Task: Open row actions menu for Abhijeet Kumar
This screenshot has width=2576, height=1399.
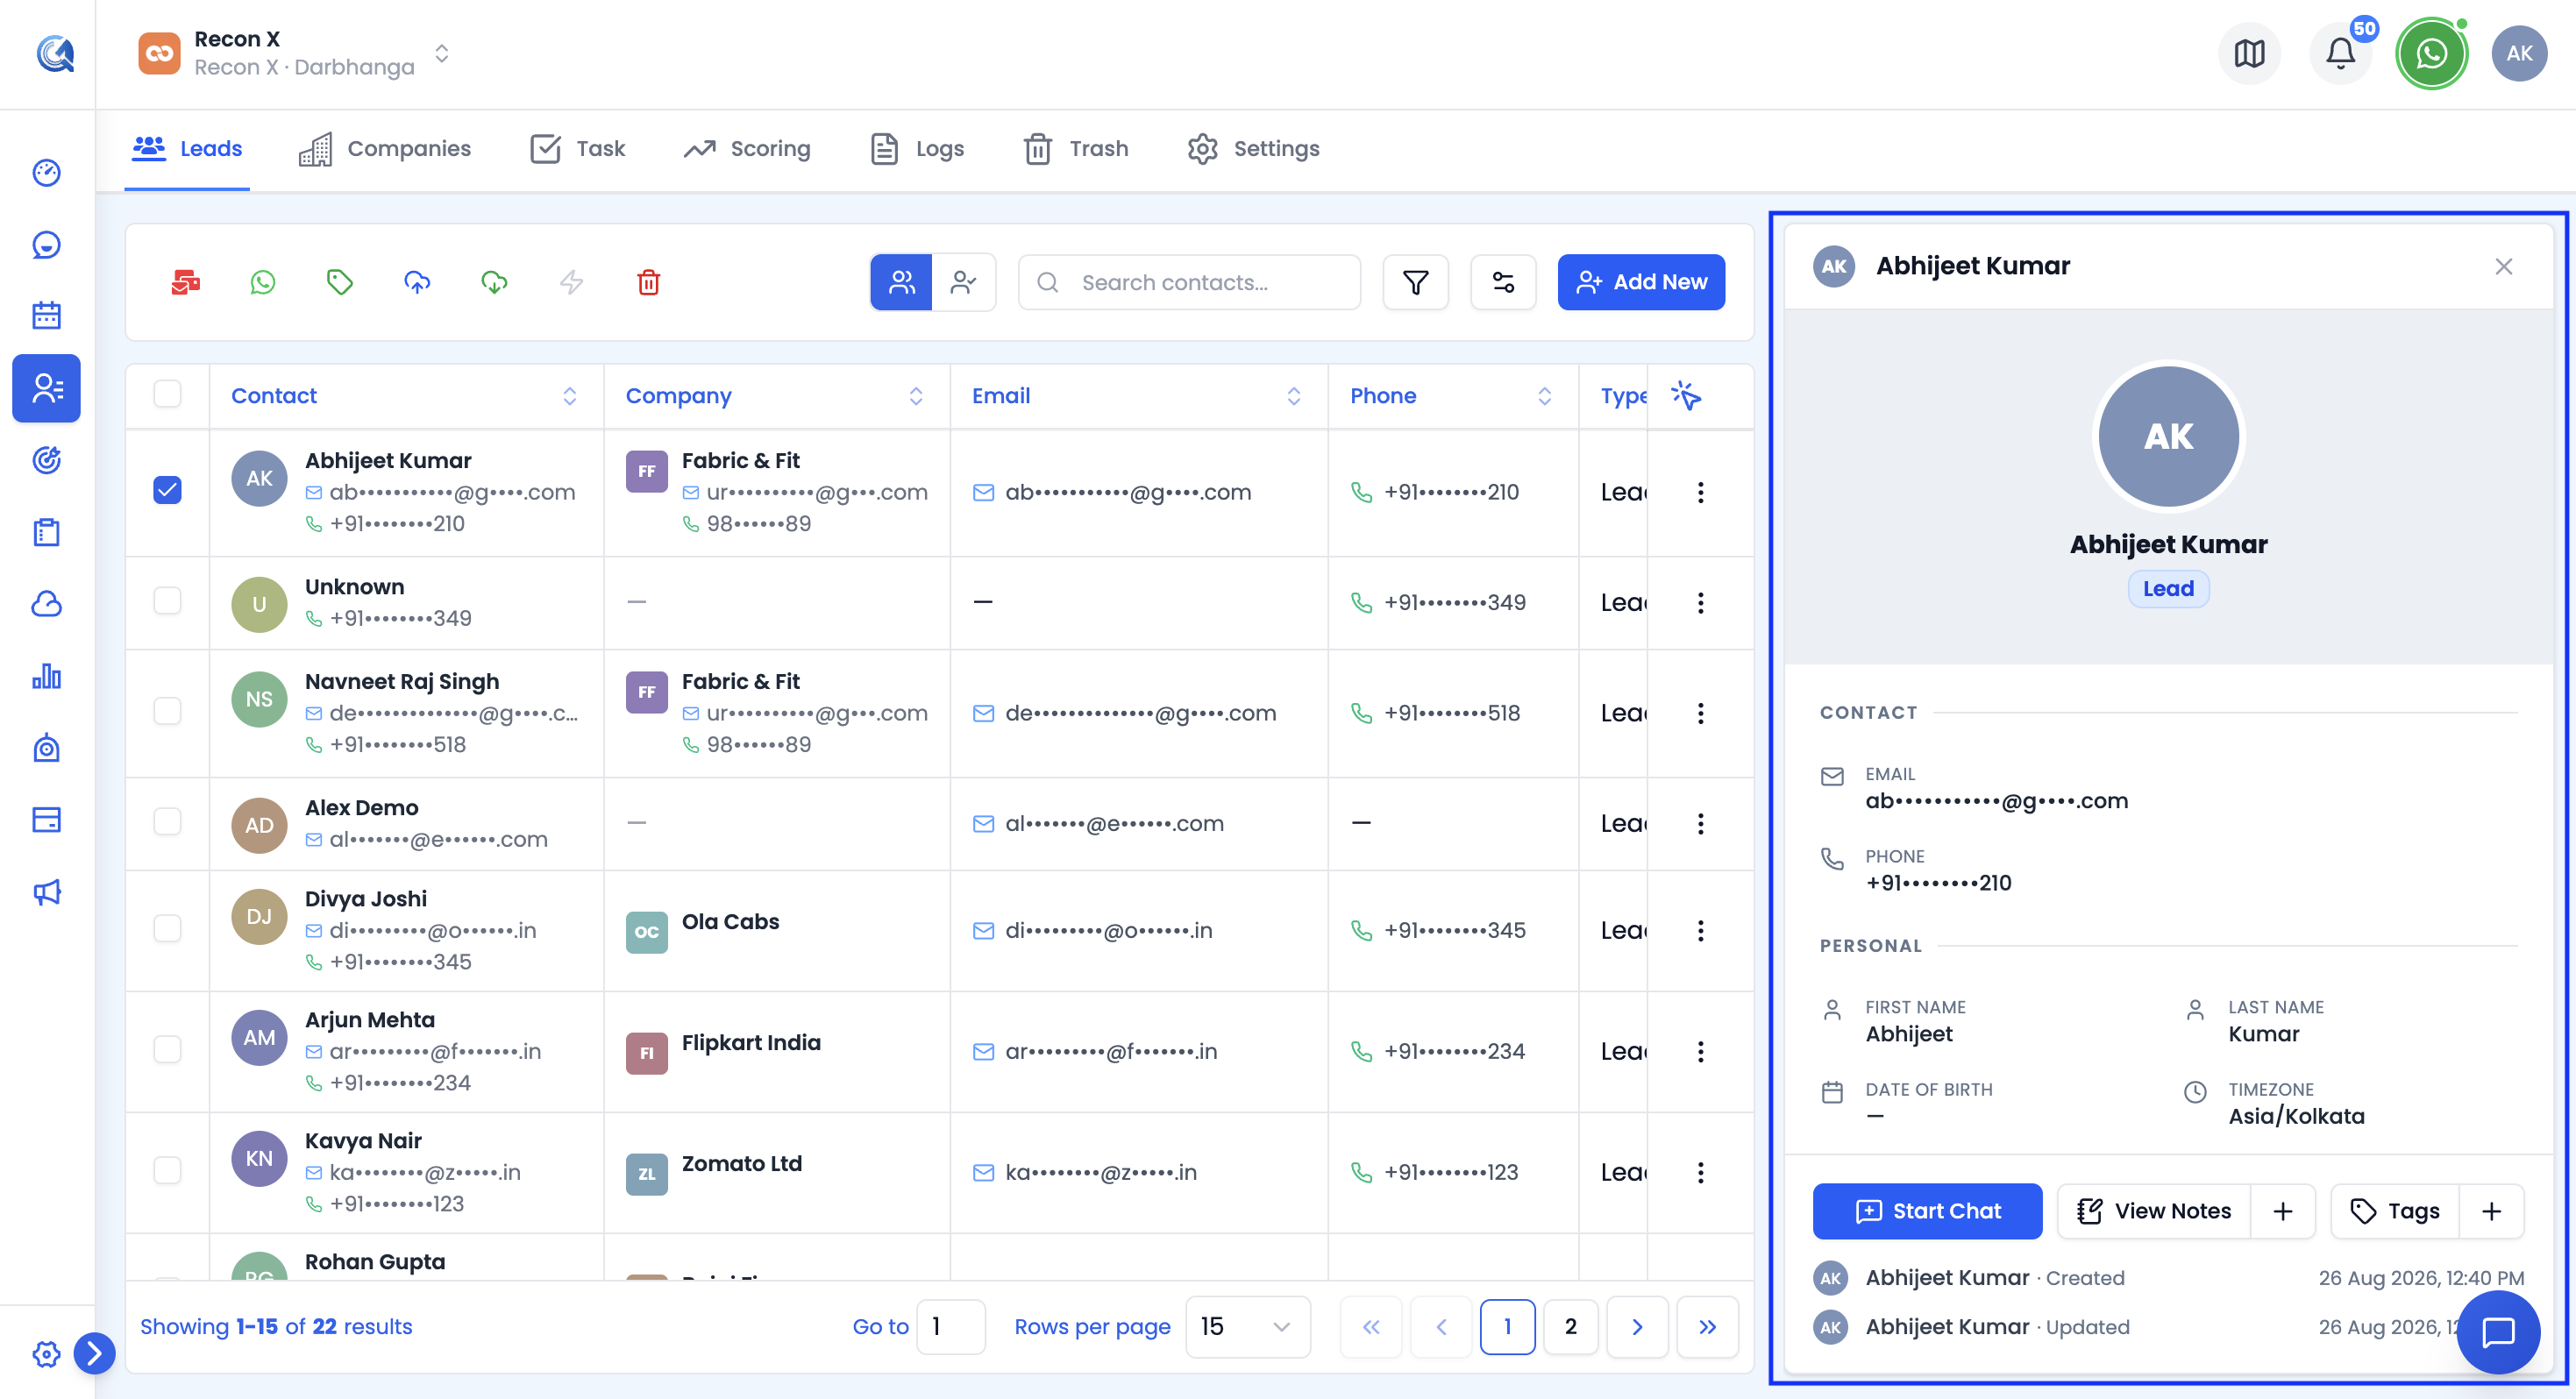Action: pos(1700,492)
